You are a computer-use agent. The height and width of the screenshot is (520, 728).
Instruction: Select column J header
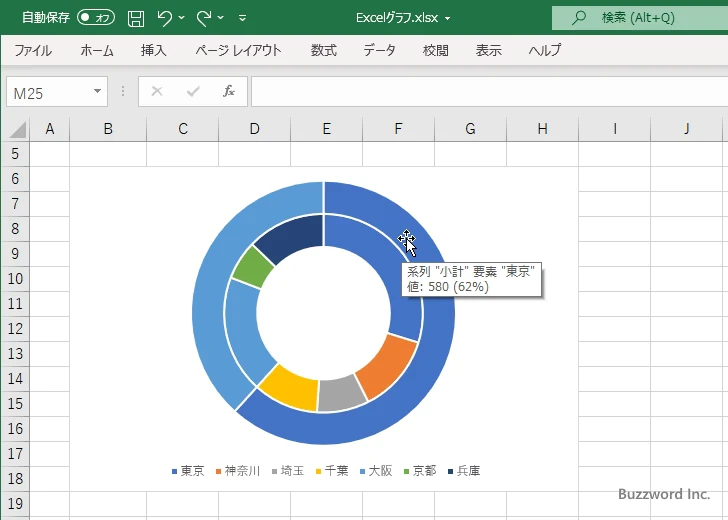point(687,129)
